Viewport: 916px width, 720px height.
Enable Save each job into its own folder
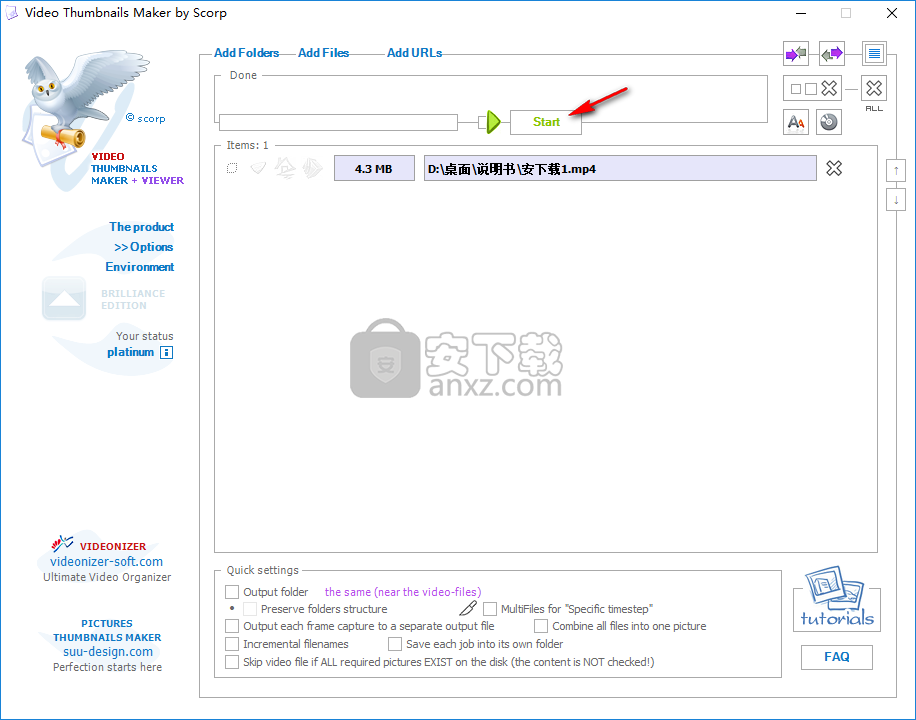395,644
